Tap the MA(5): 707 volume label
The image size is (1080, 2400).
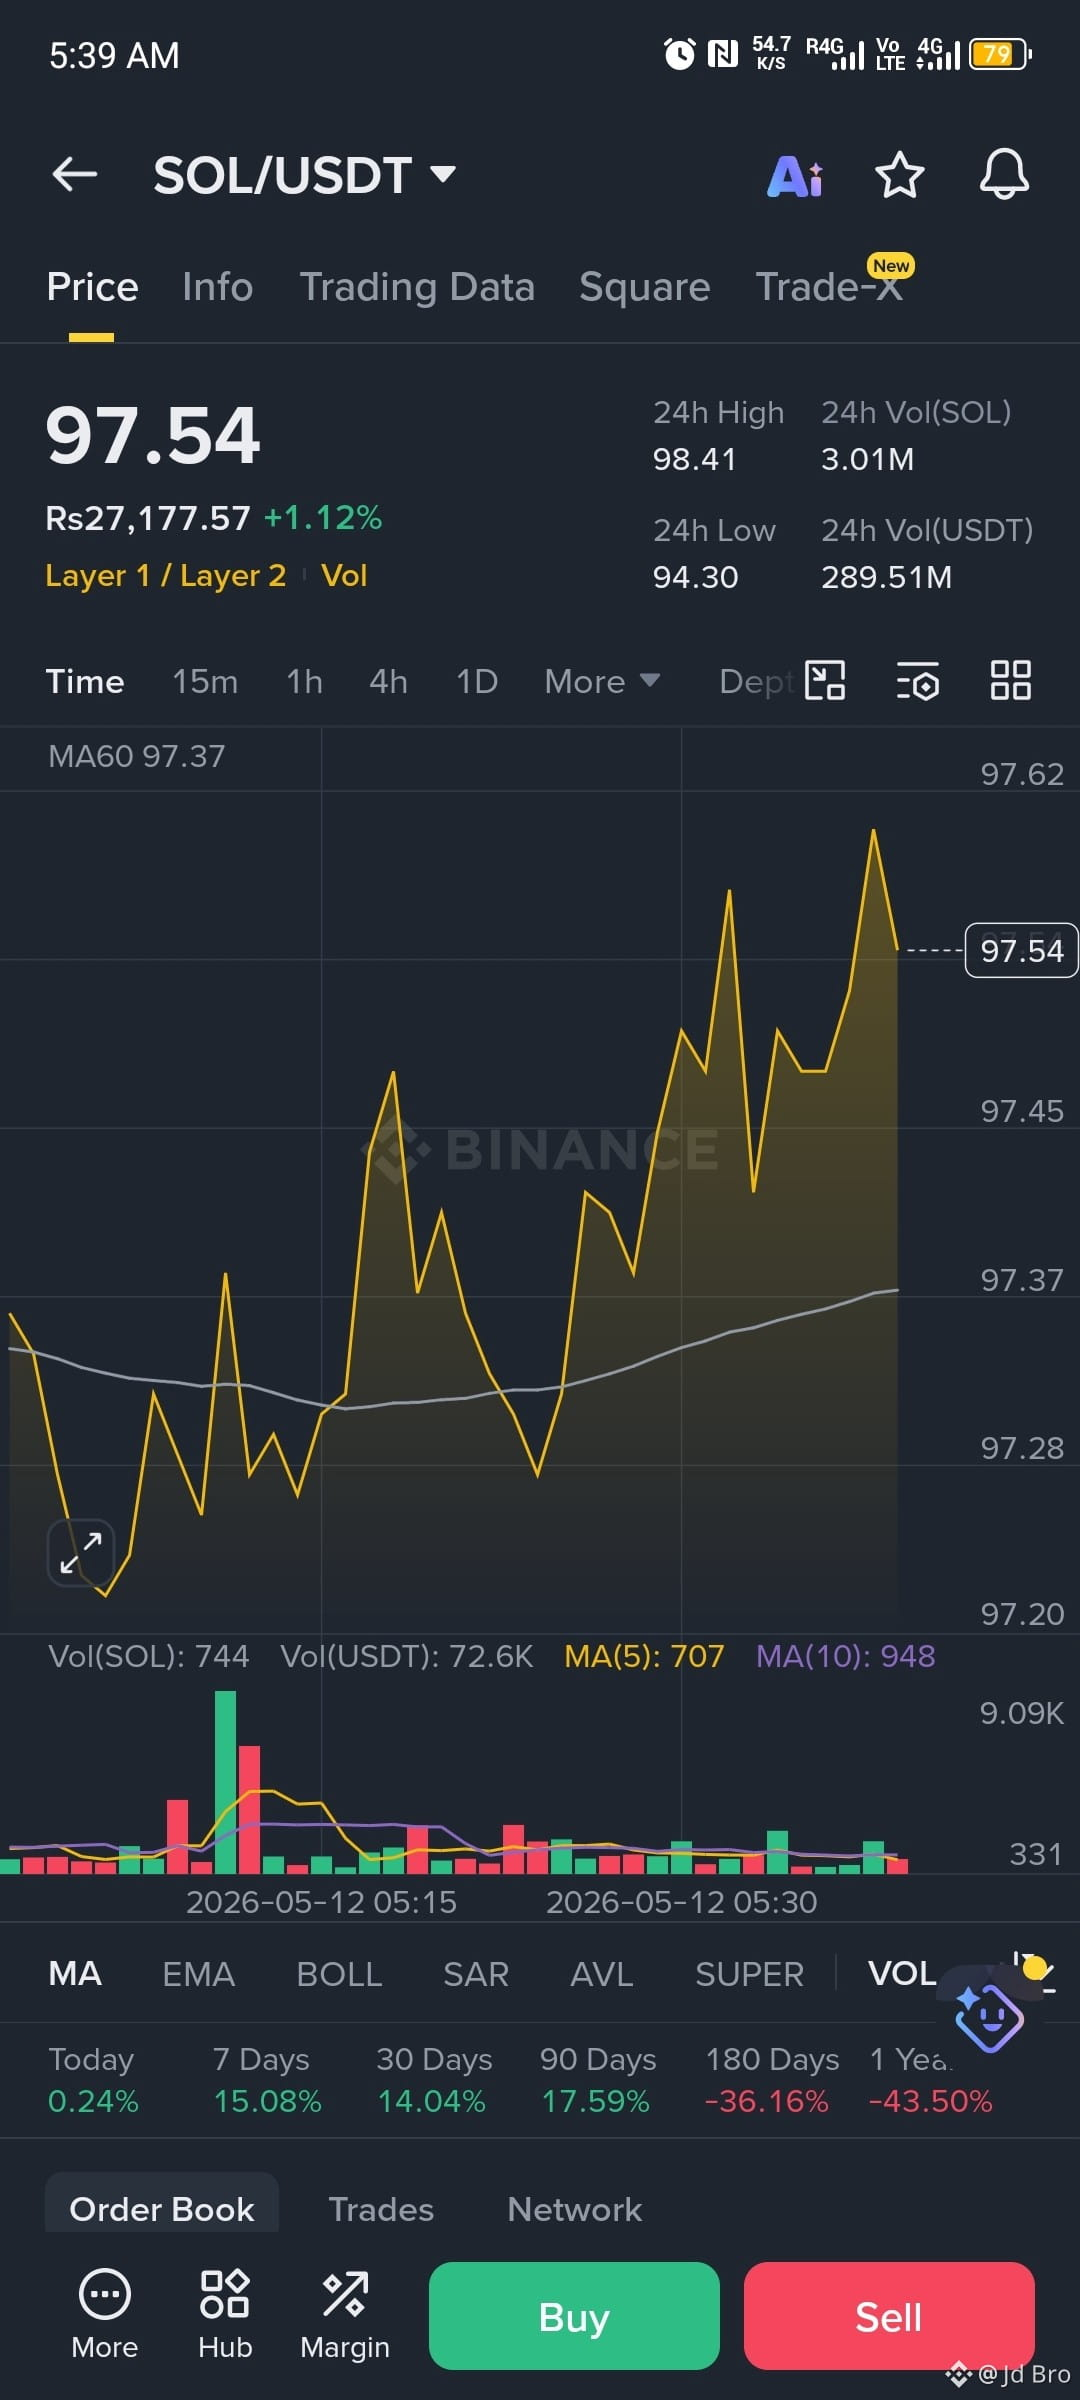click(644, 1656)
